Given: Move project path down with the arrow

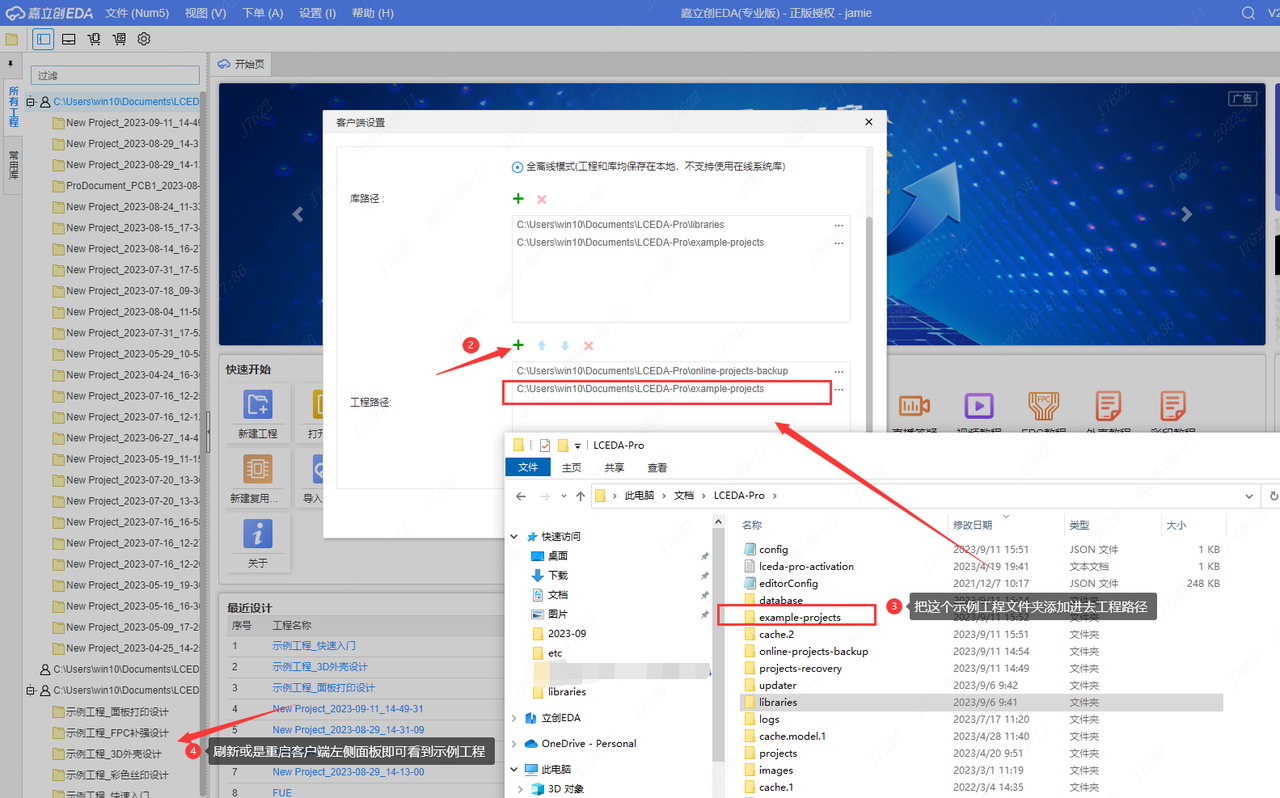Looking at the screenshot, I should pos(565,346).
